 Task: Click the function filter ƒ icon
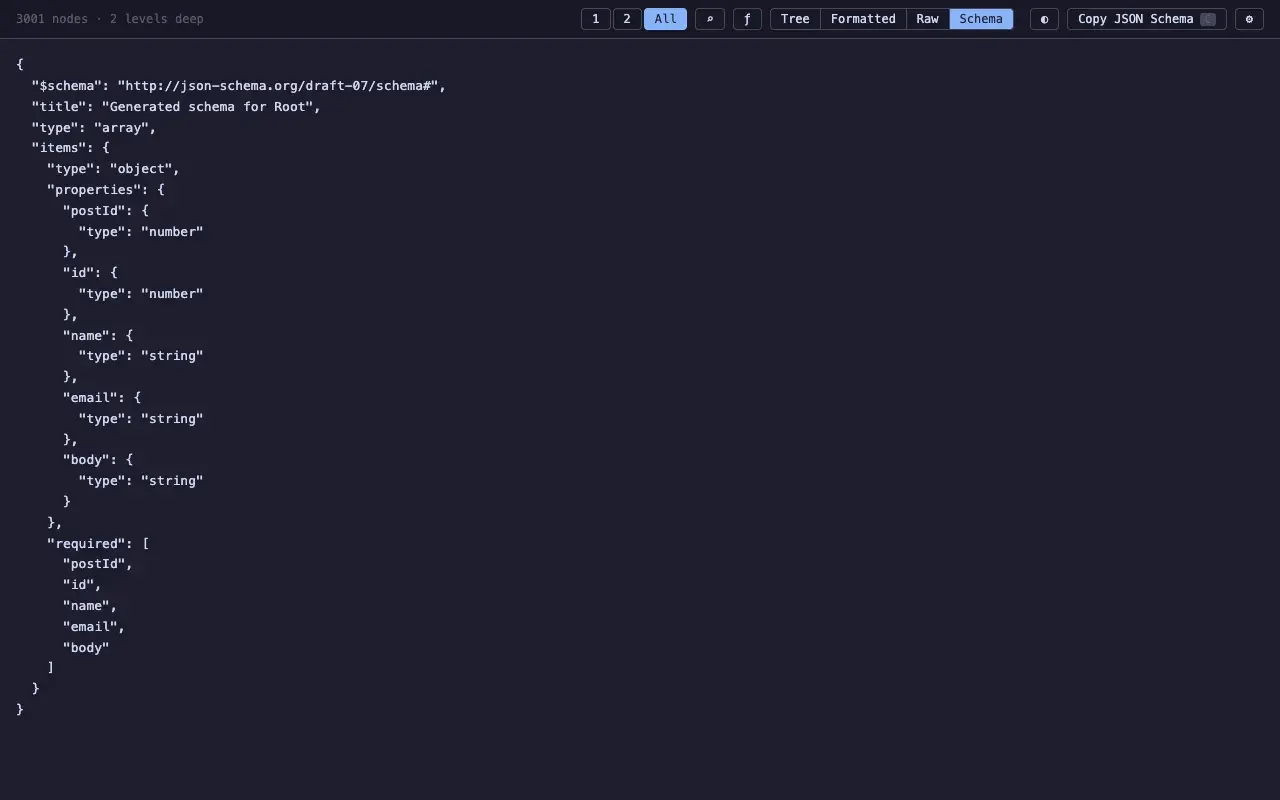(747, 19)
